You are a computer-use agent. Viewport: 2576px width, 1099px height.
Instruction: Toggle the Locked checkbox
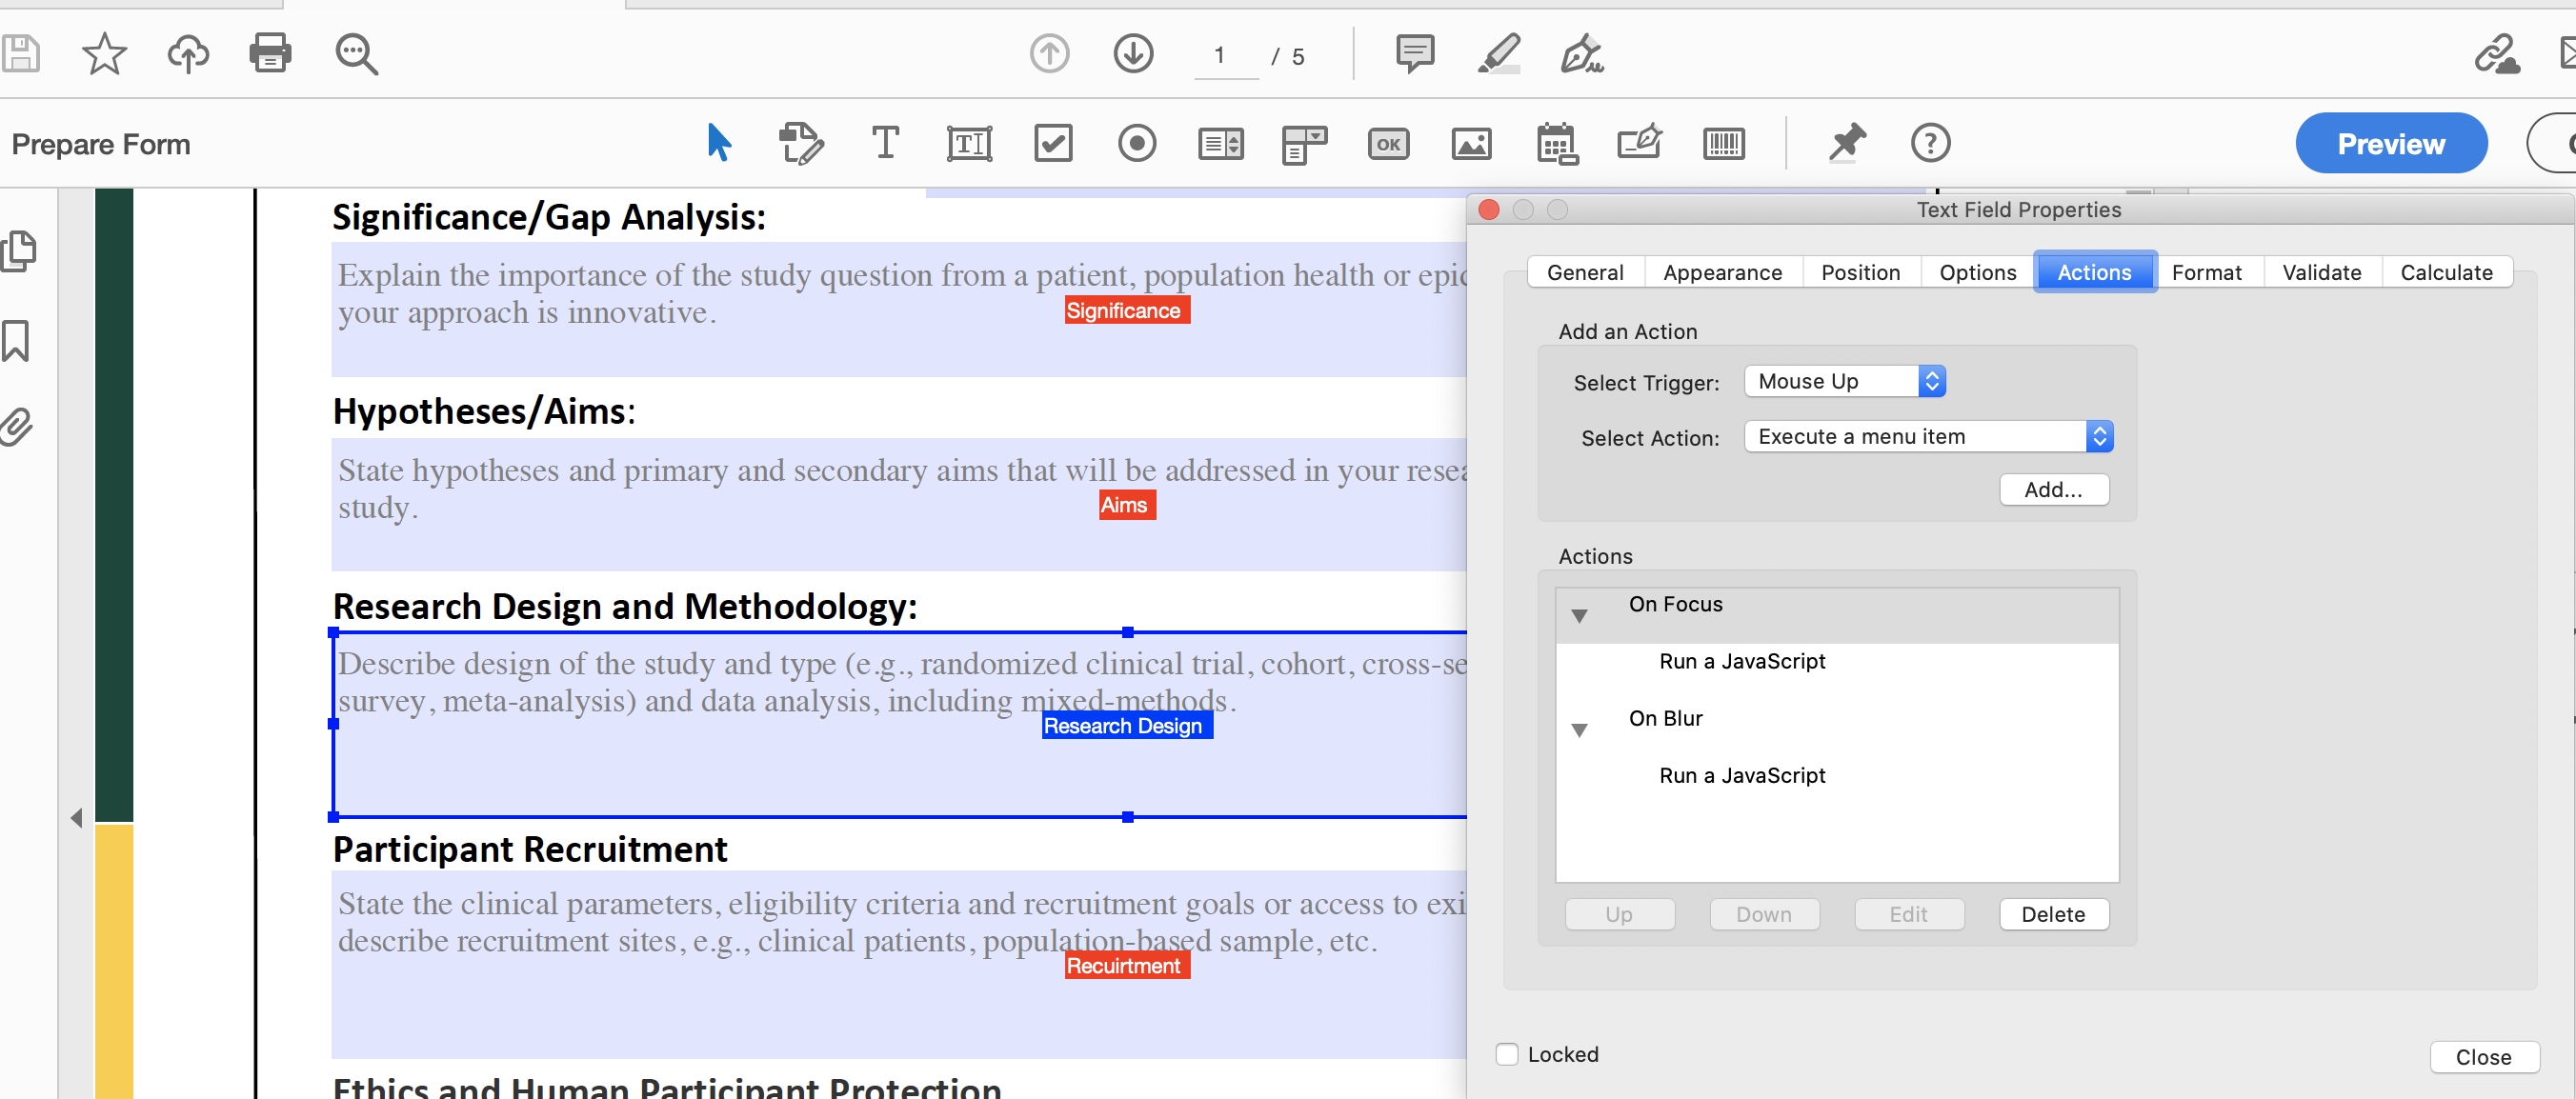1507,1054
